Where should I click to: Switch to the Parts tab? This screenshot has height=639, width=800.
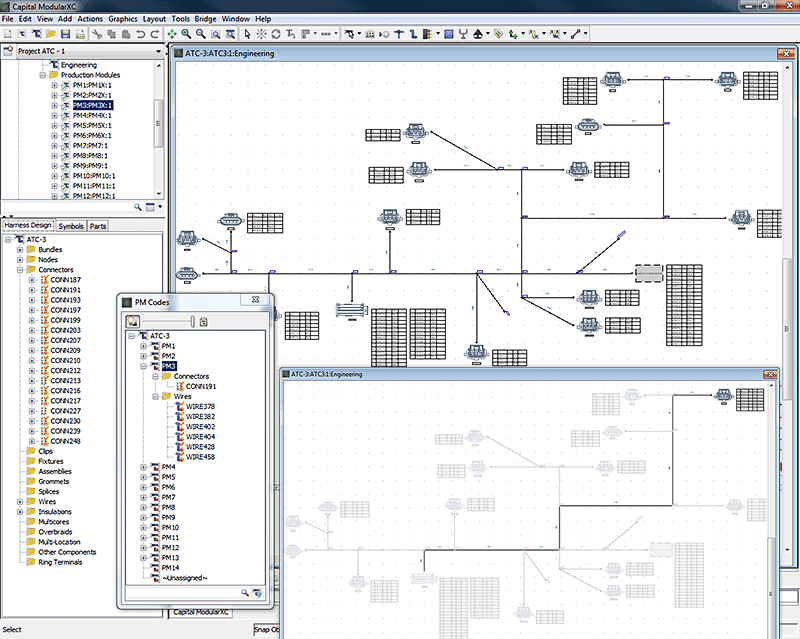tap(100, 225)
